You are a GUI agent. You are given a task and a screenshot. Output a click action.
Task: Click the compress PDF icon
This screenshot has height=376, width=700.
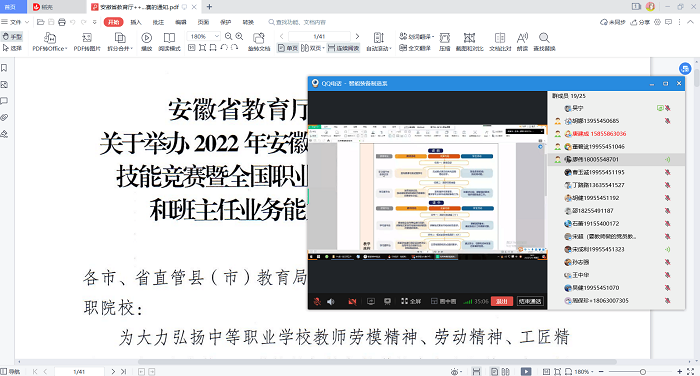[x=445, y=42]
